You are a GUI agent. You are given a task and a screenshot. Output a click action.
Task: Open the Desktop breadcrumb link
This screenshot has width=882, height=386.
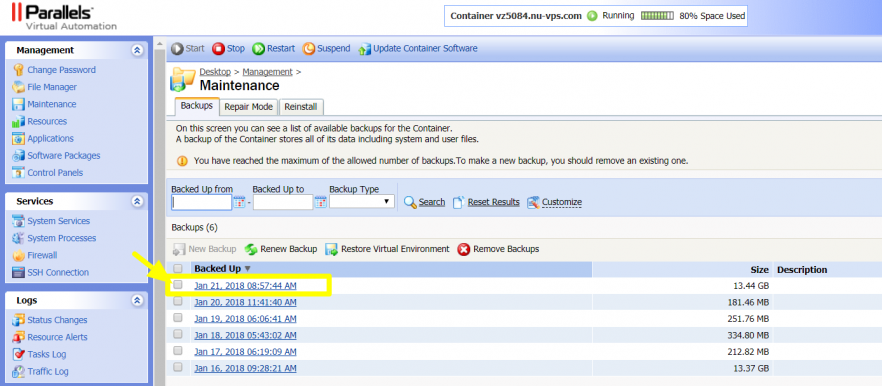[x=215, y=72]
